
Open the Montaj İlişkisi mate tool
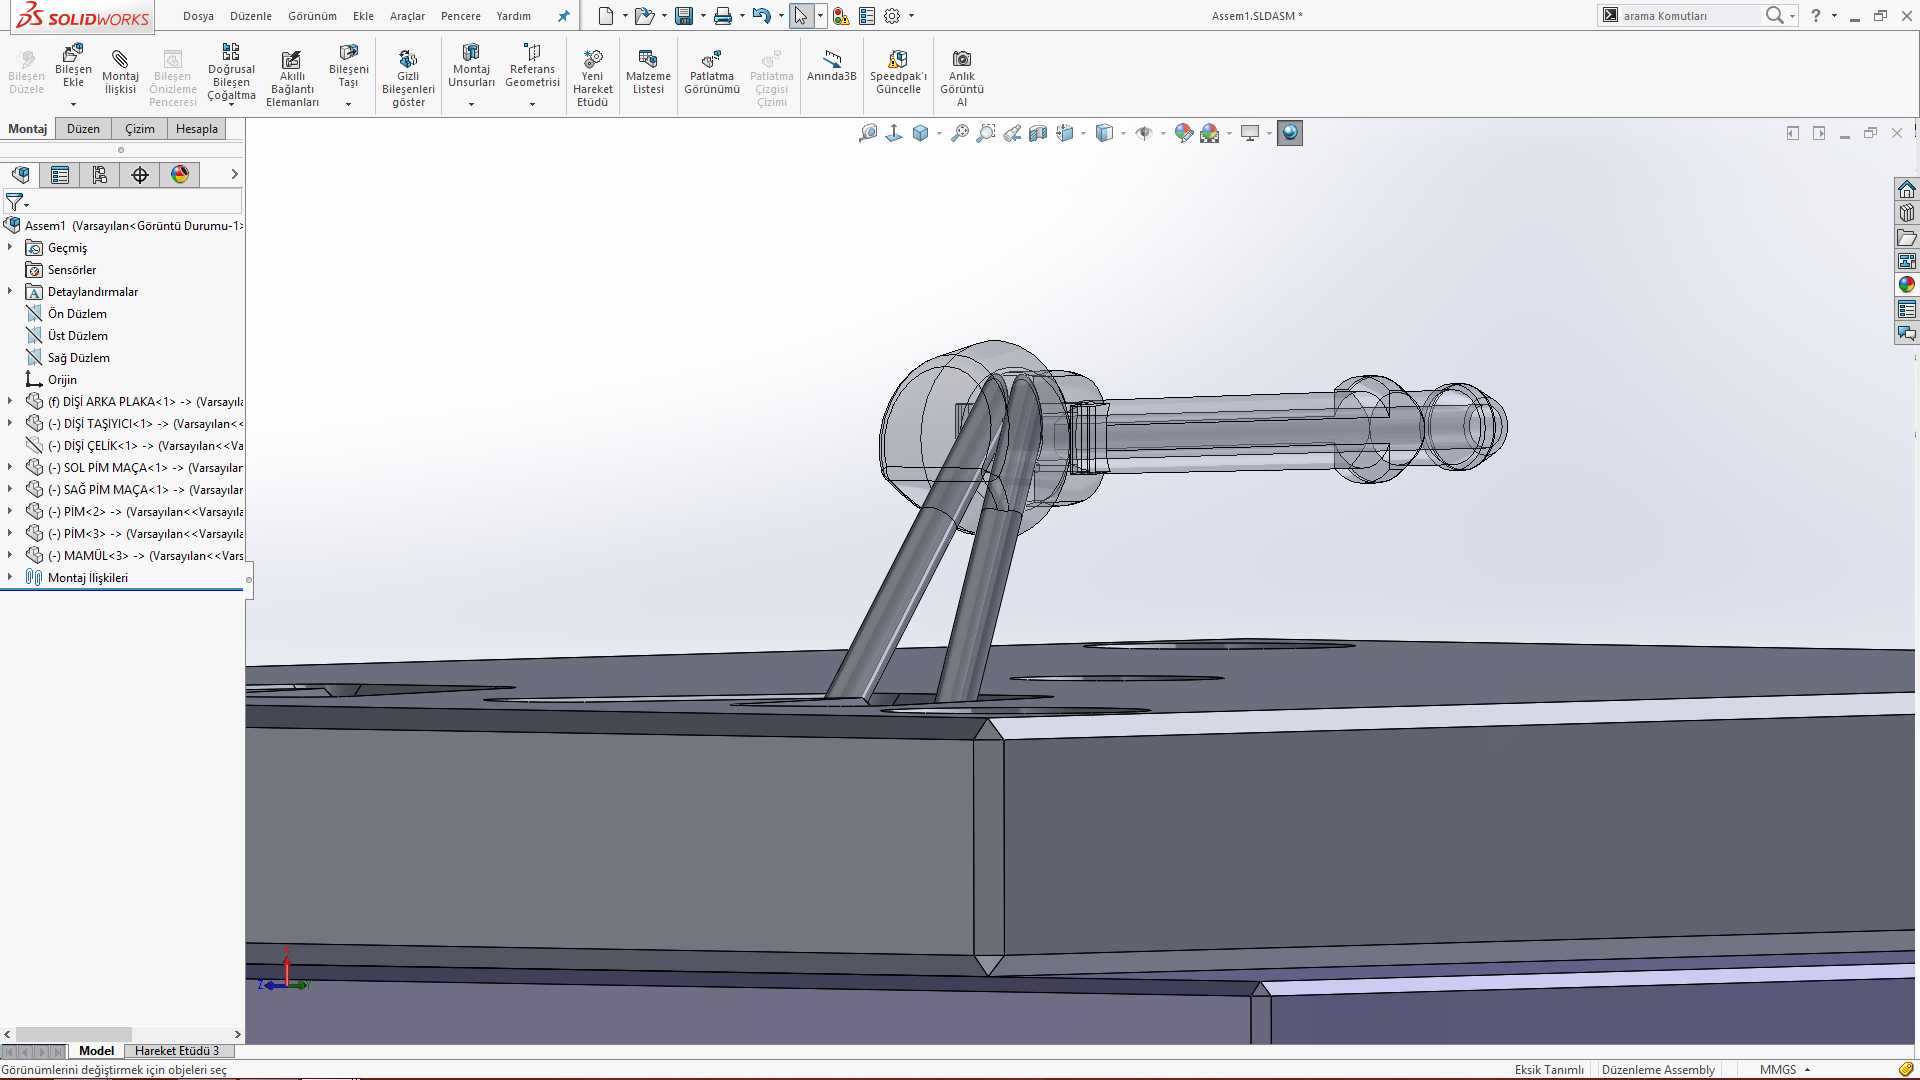pos(120,73)
